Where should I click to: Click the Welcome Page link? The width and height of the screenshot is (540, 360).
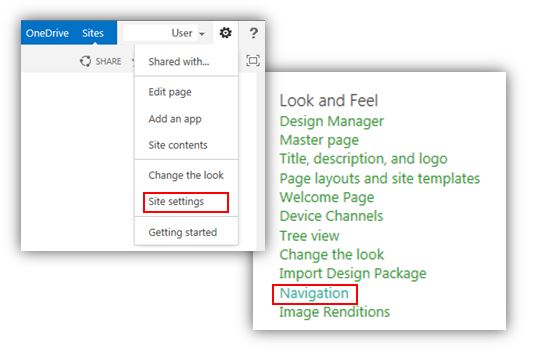point(326,197)
